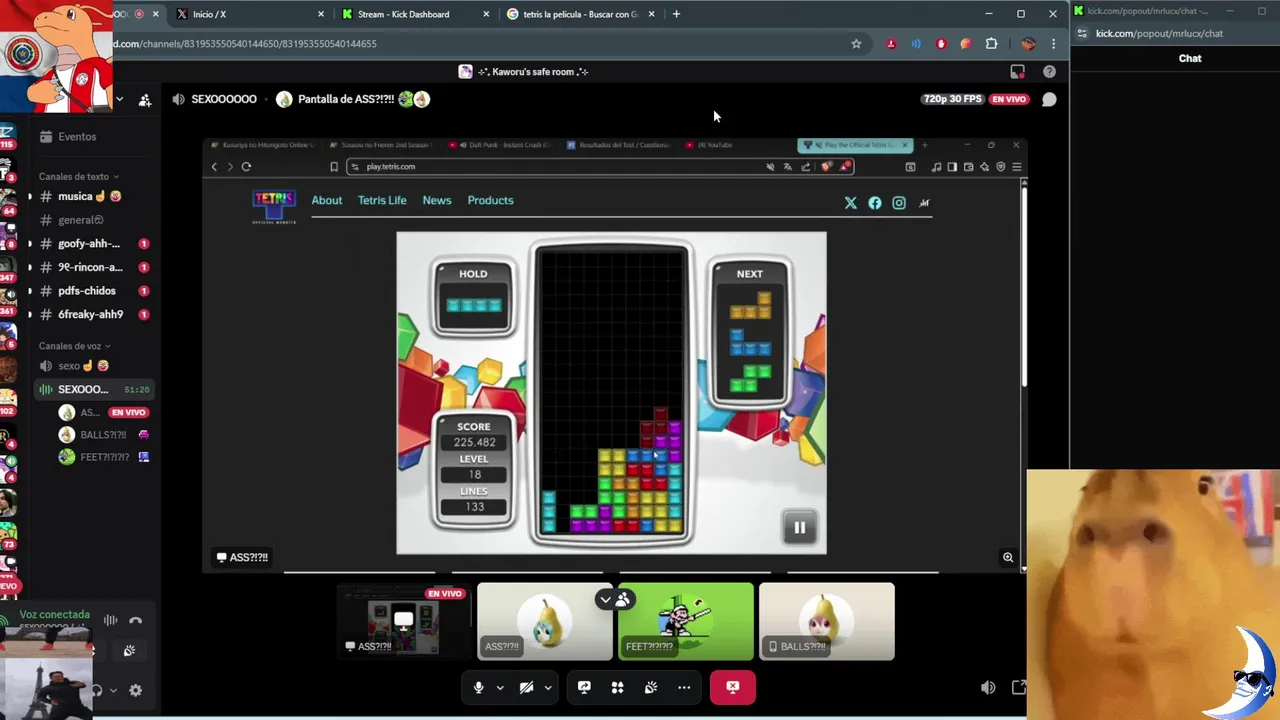
Task: Switch to Inicio / X browser tab
Action: (250, 14)
